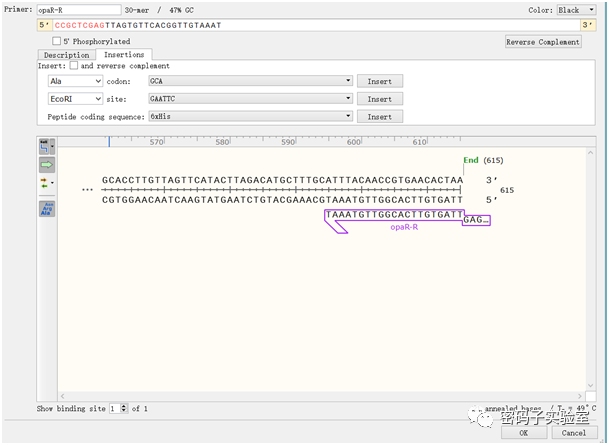This screenshot has height=445, width=609.
Task: Increment the binding site number stepper
Action: (x=124, y=406)
